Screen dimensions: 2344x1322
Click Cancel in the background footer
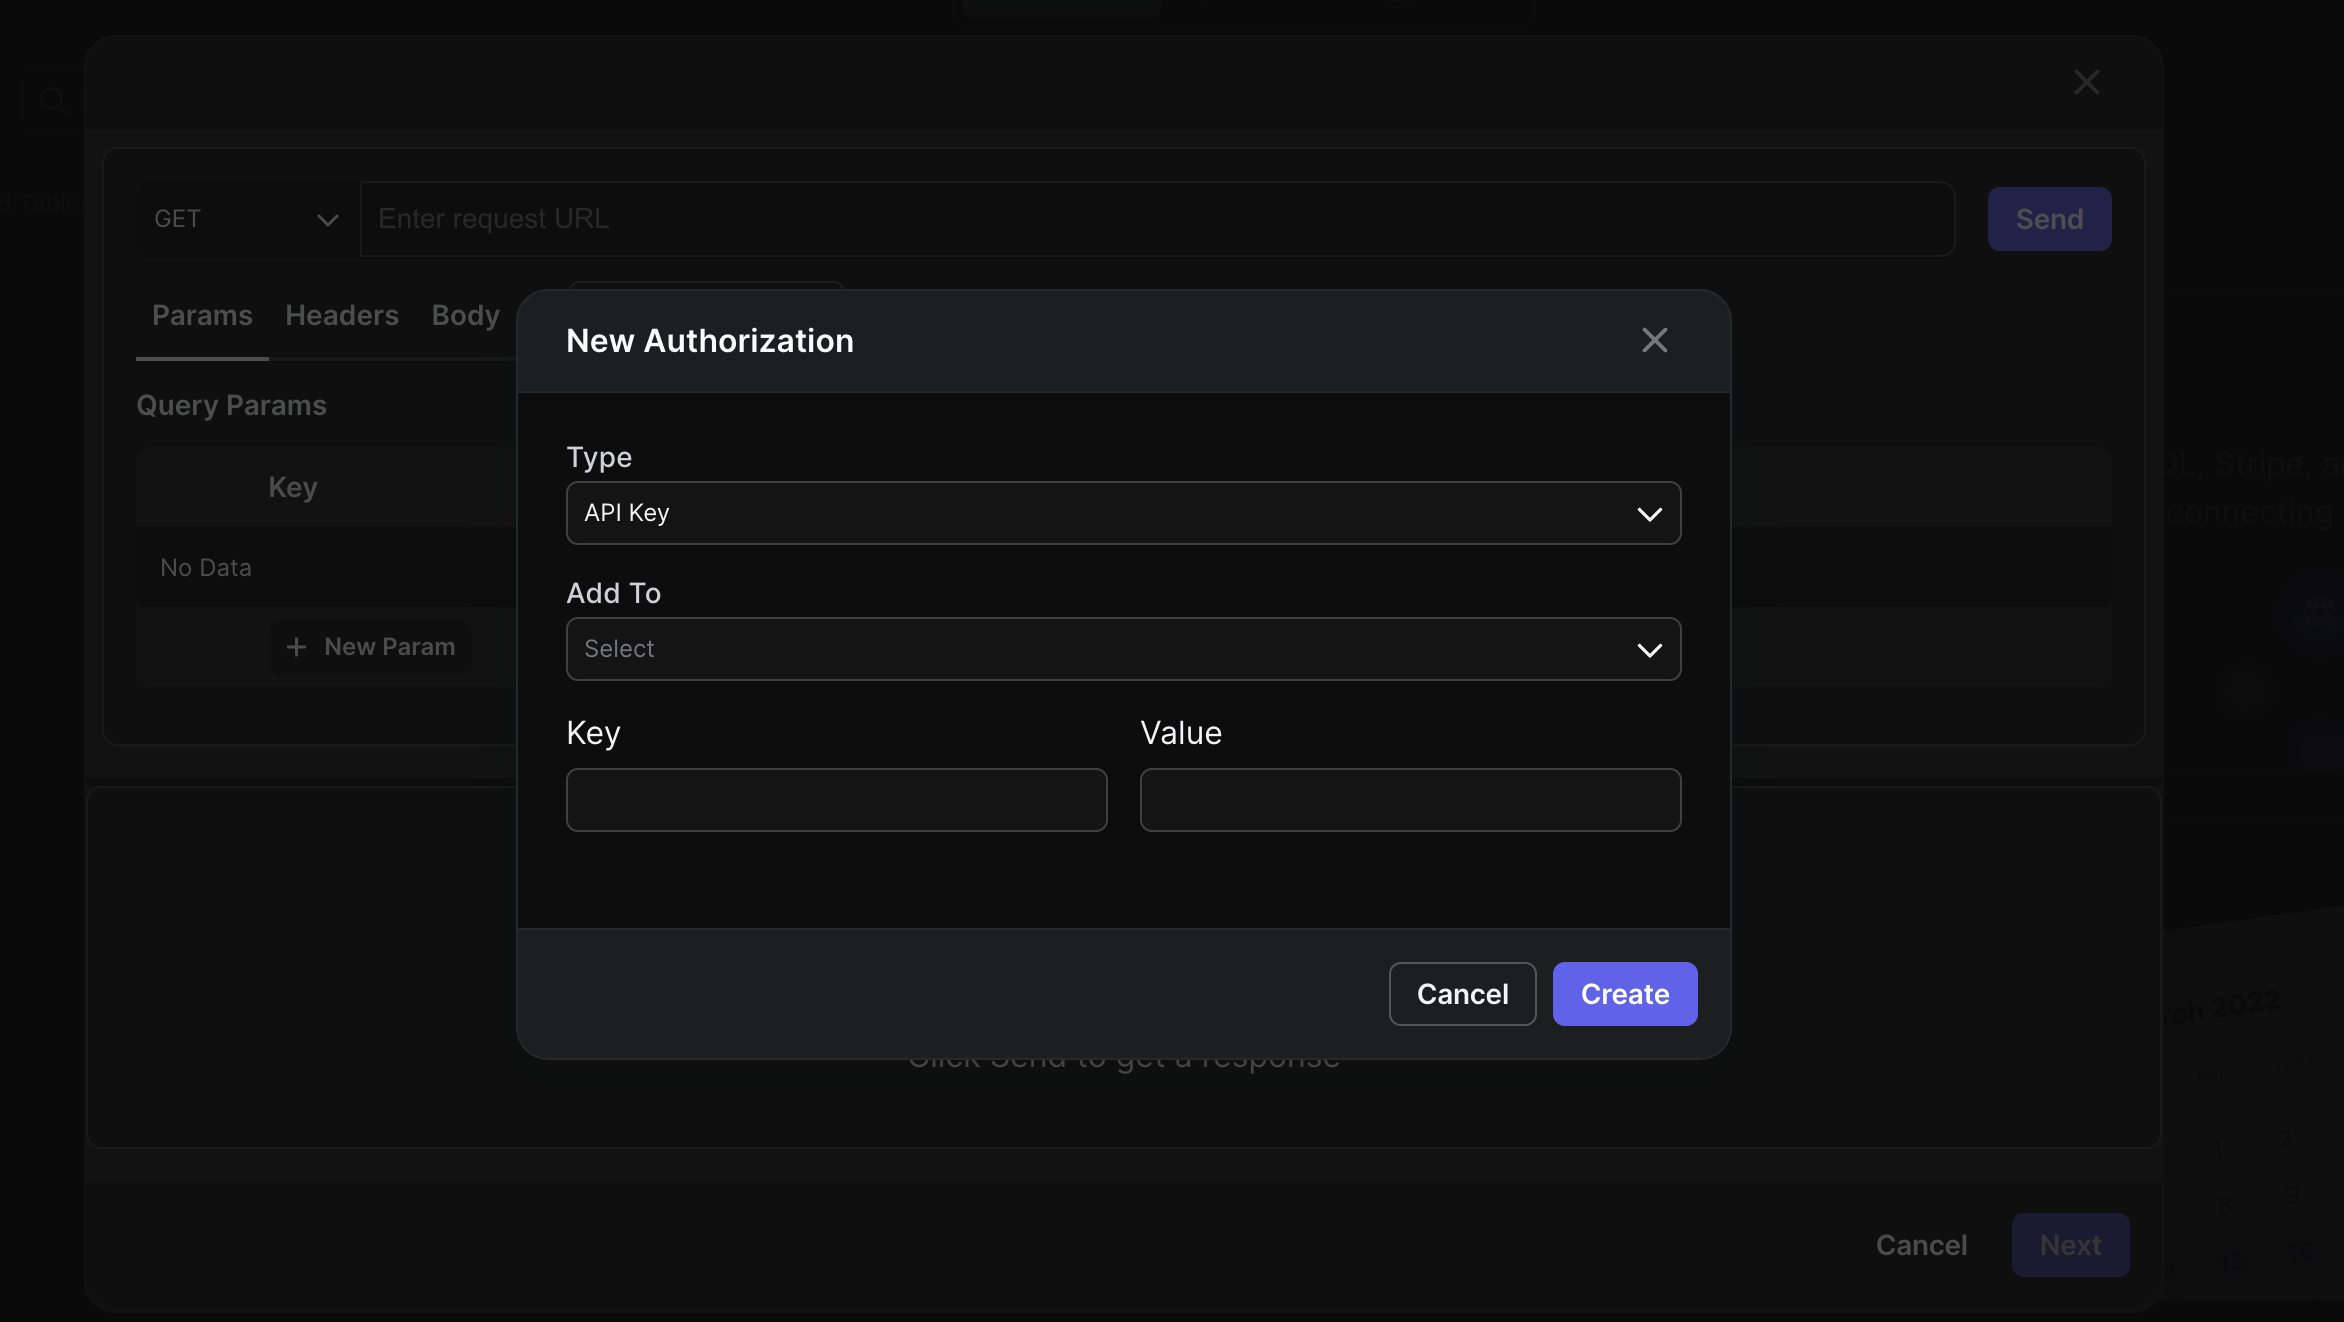(x=1921, y=1245)
